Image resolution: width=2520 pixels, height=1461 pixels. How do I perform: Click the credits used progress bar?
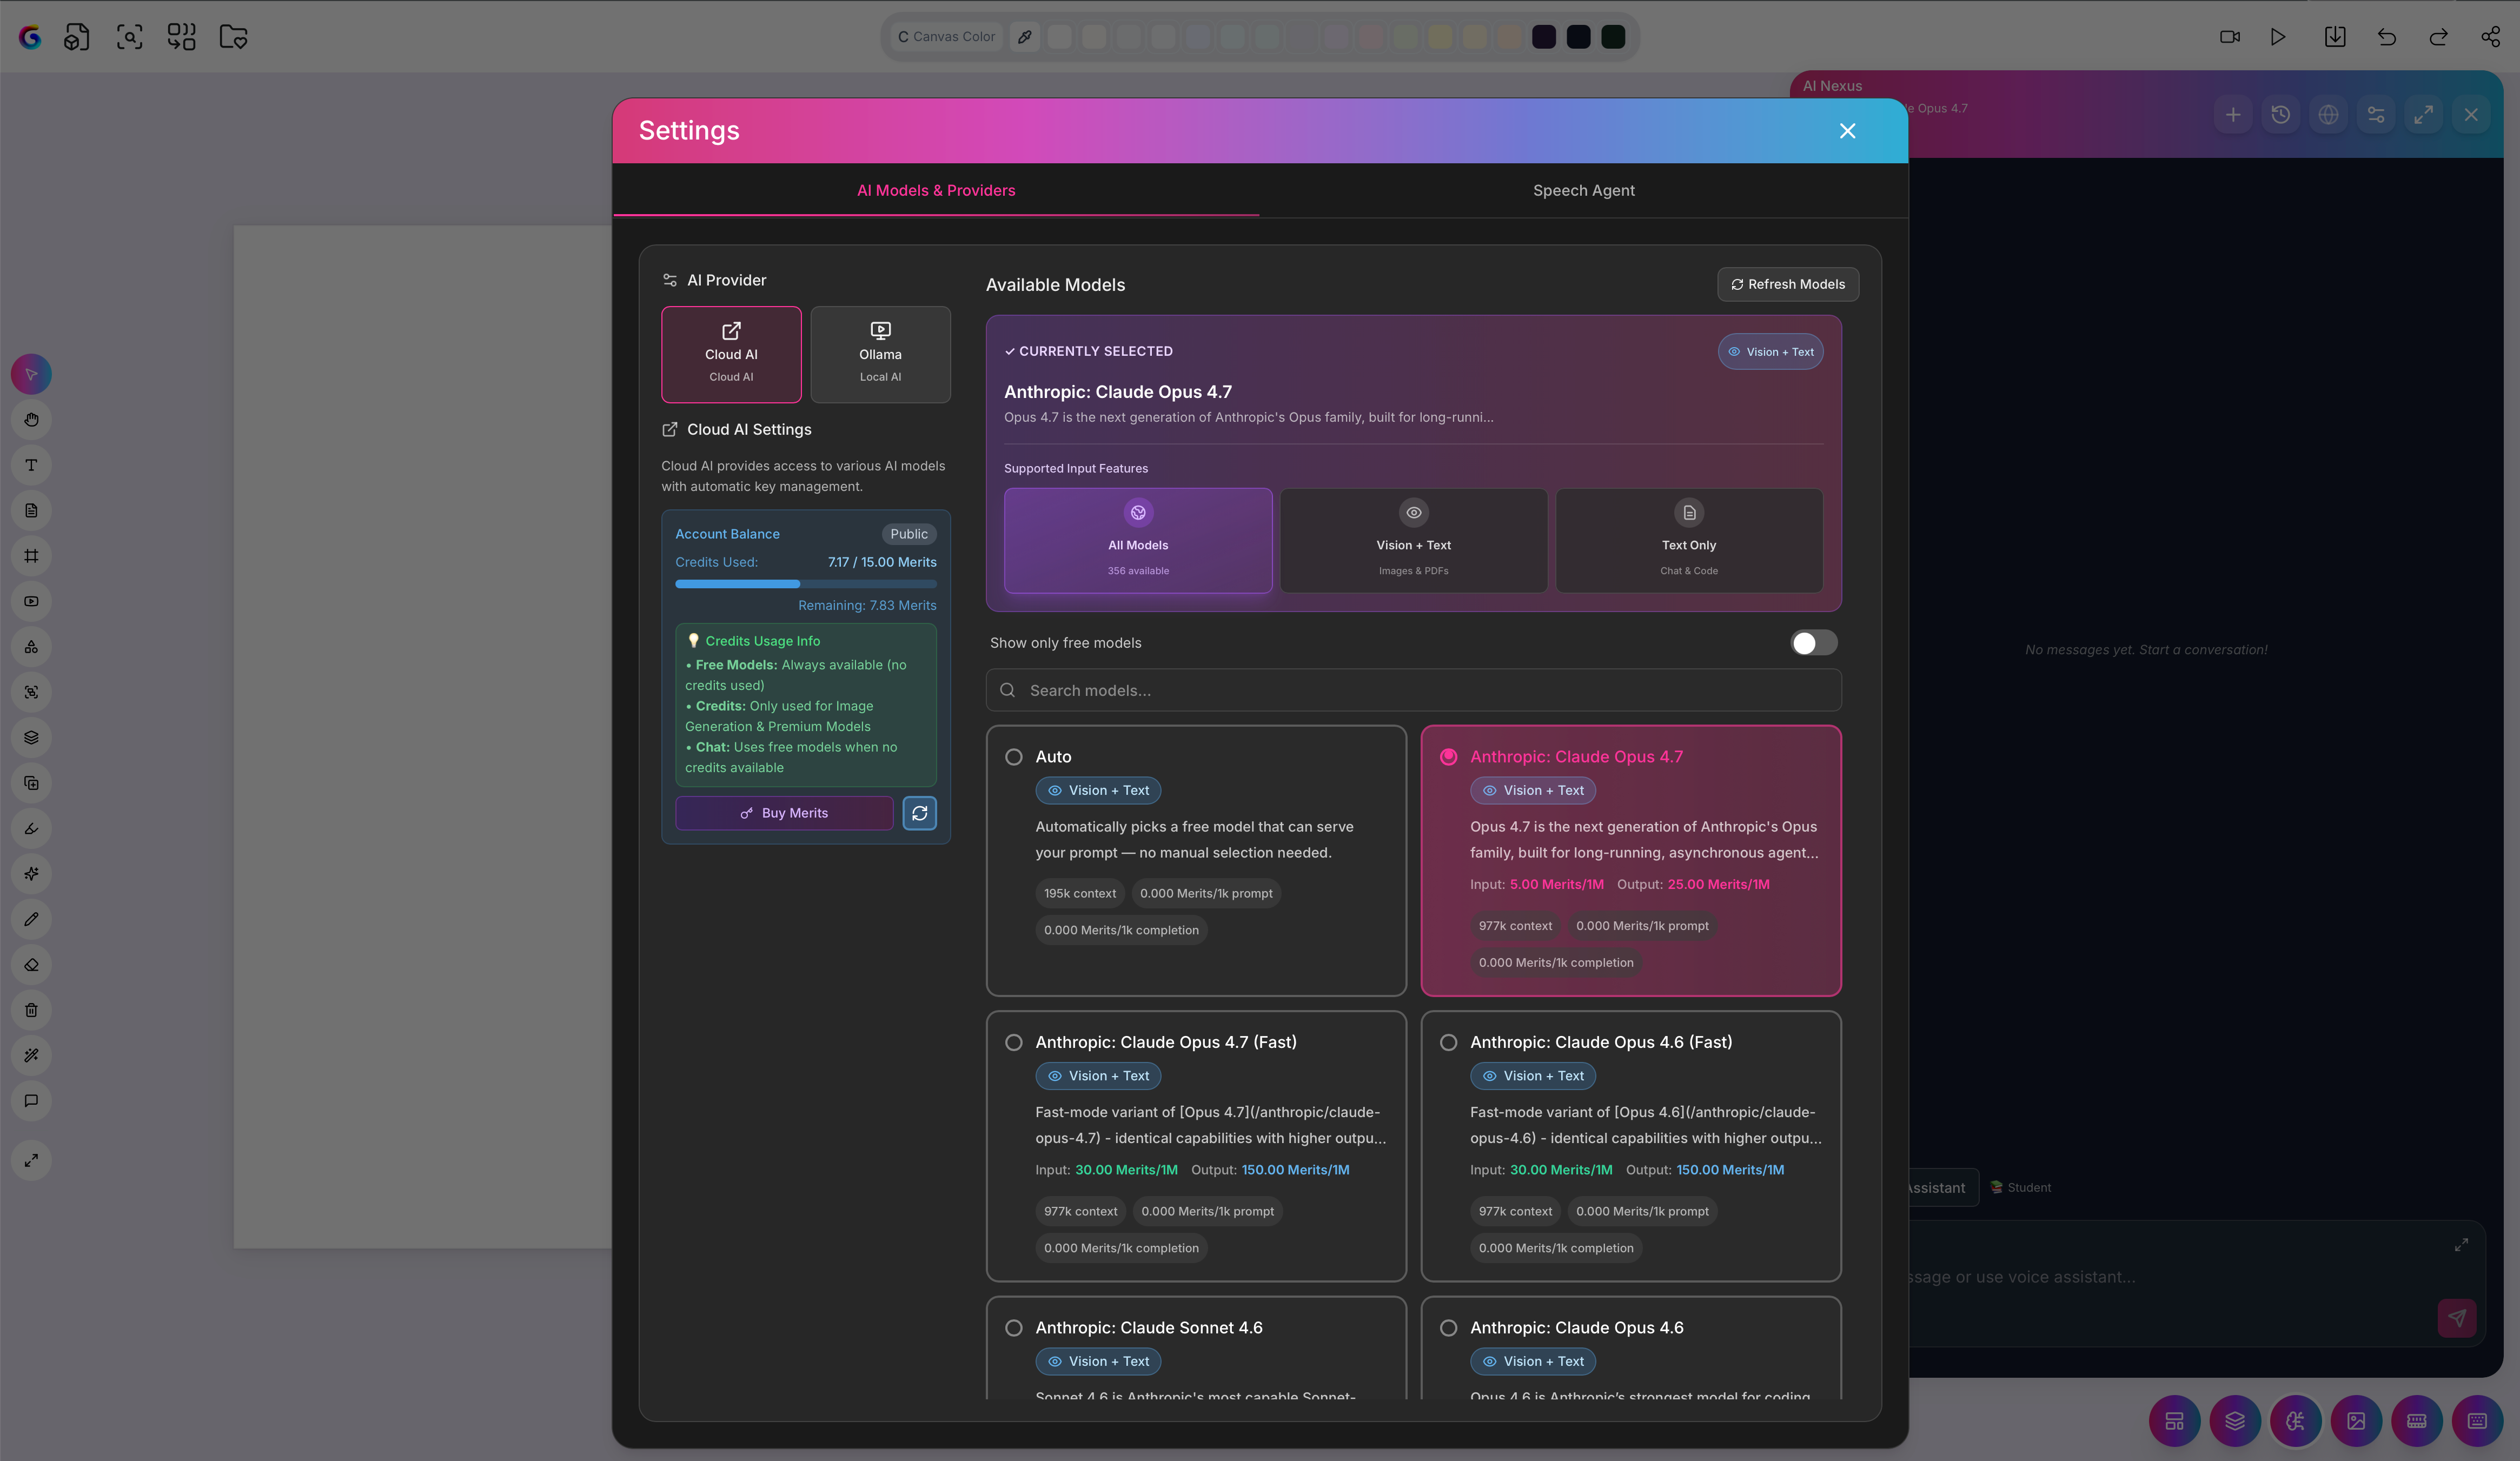pyautogui.click(x=806, y=584)
